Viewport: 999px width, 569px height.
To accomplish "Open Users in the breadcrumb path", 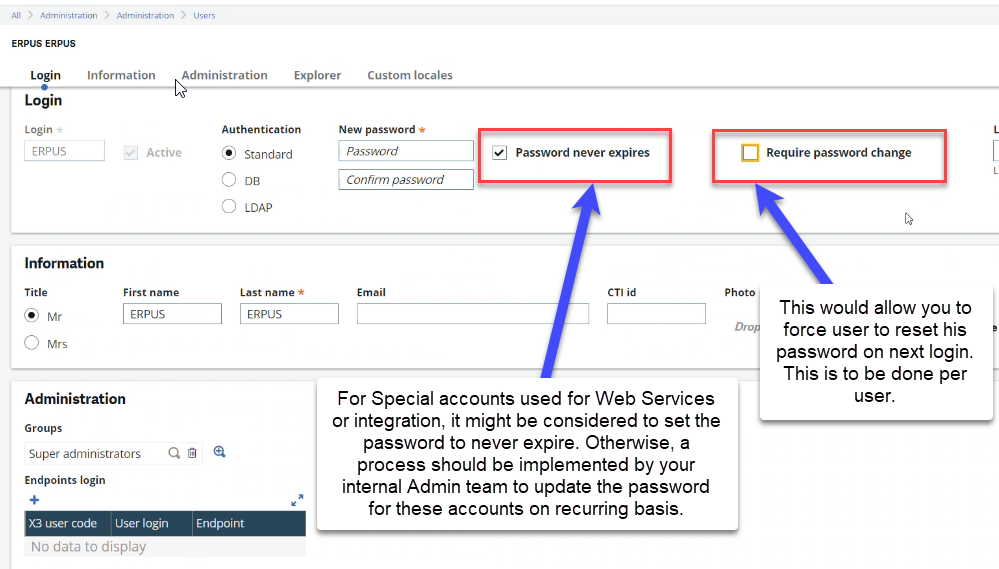I will 204,16.
